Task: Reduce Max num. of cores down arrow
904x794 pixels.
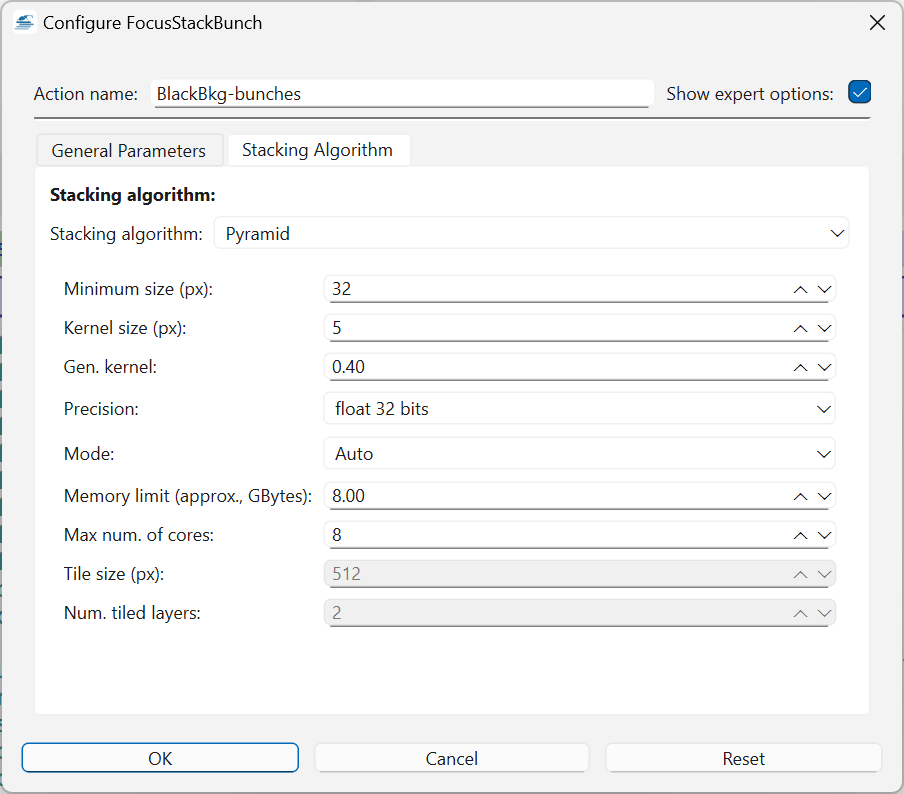Action: (x=824, y=535)
